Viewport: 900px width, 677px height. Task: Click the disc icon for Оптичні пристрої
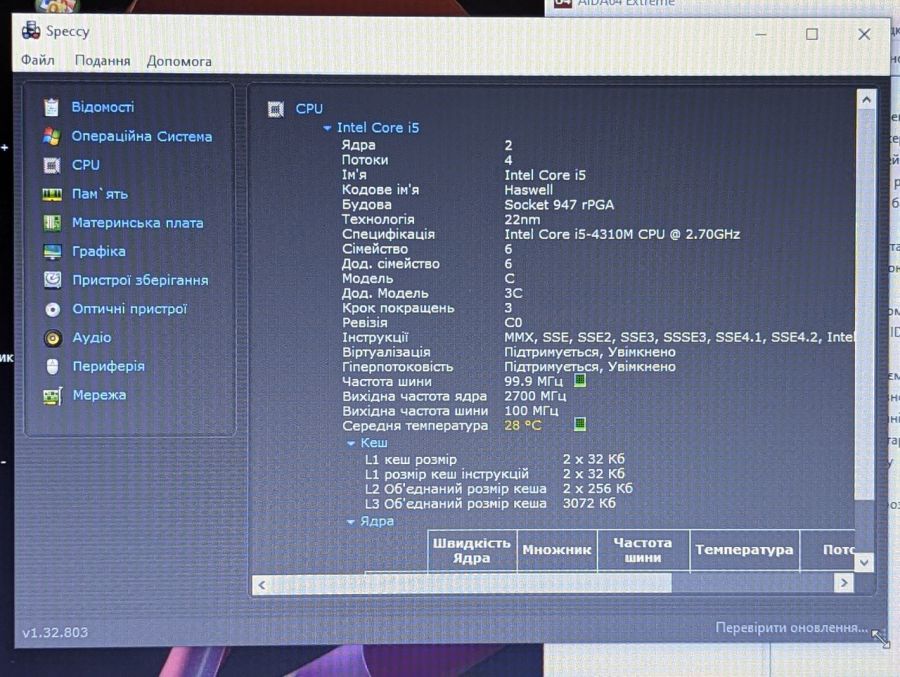52,310
